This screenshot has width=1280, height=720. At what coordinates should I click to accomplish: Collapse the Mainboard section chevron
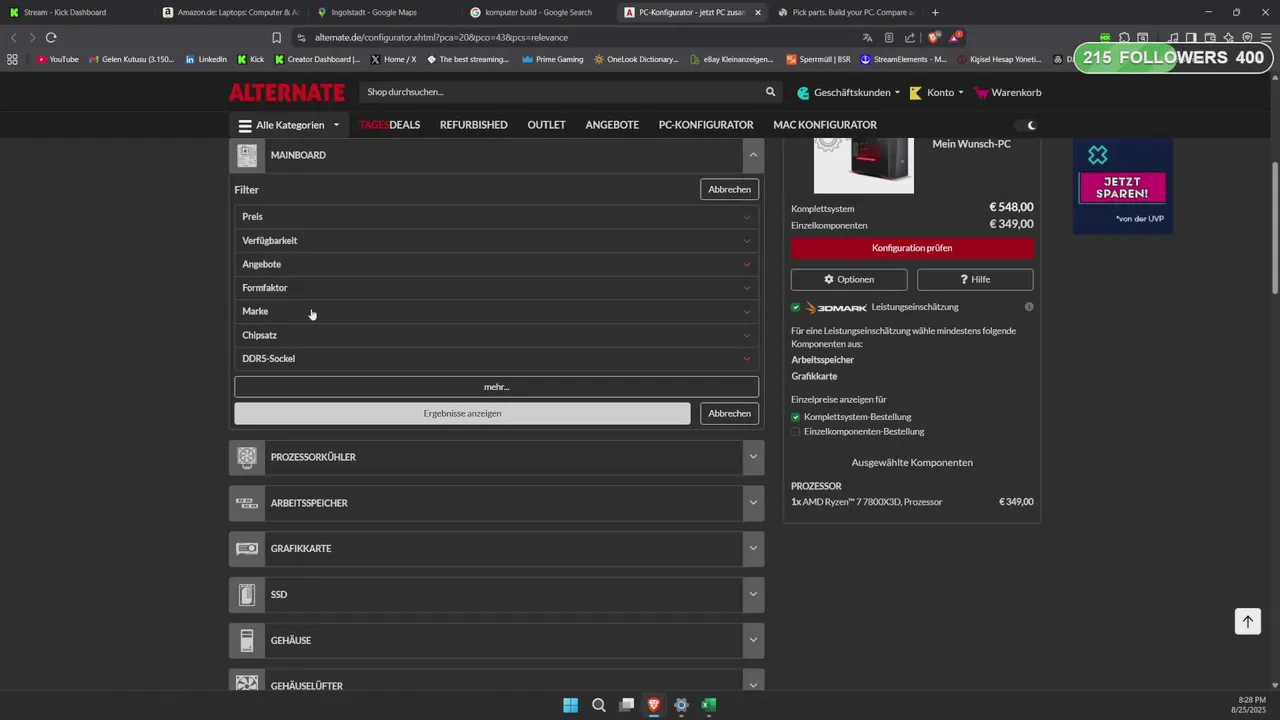pos(753,155)
